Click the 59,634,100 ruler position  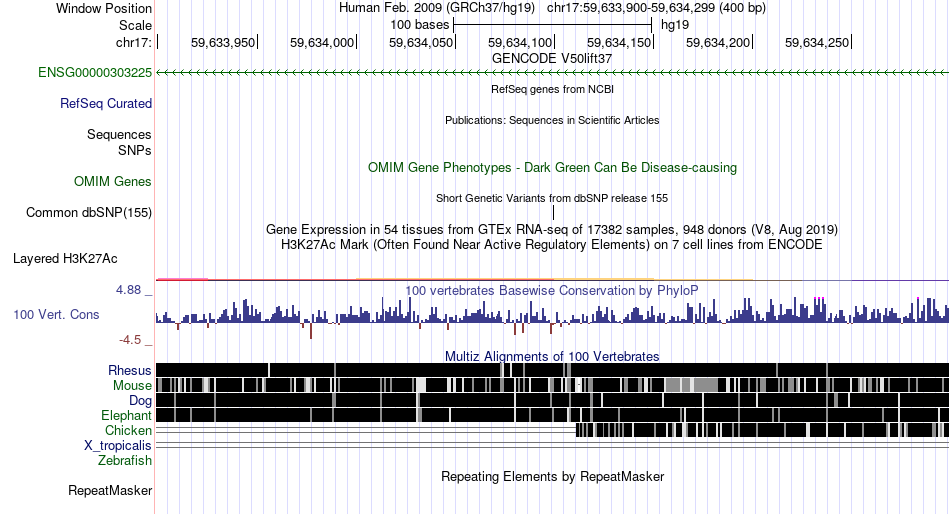[520, 43]
